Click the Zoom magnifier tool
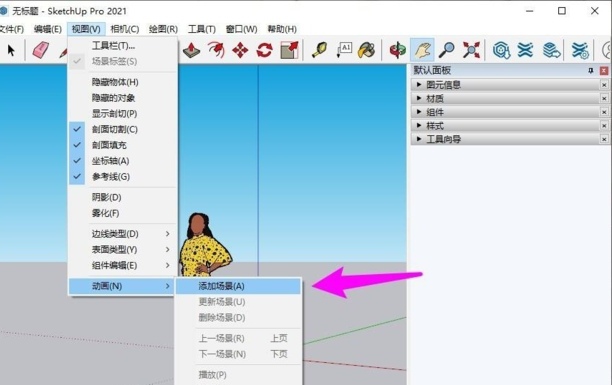612x385 pixels. click(447, 50)
